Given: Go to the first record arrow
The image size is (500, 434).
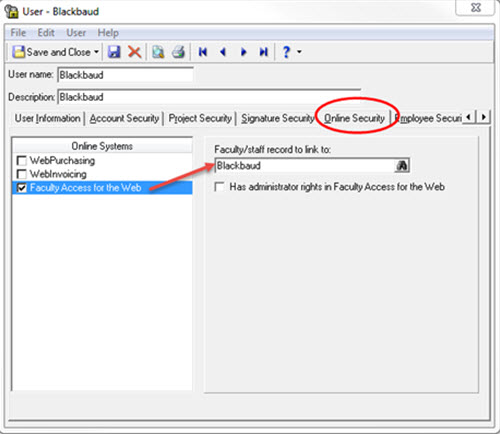Looking at the screenshot, I should point(203,52).
